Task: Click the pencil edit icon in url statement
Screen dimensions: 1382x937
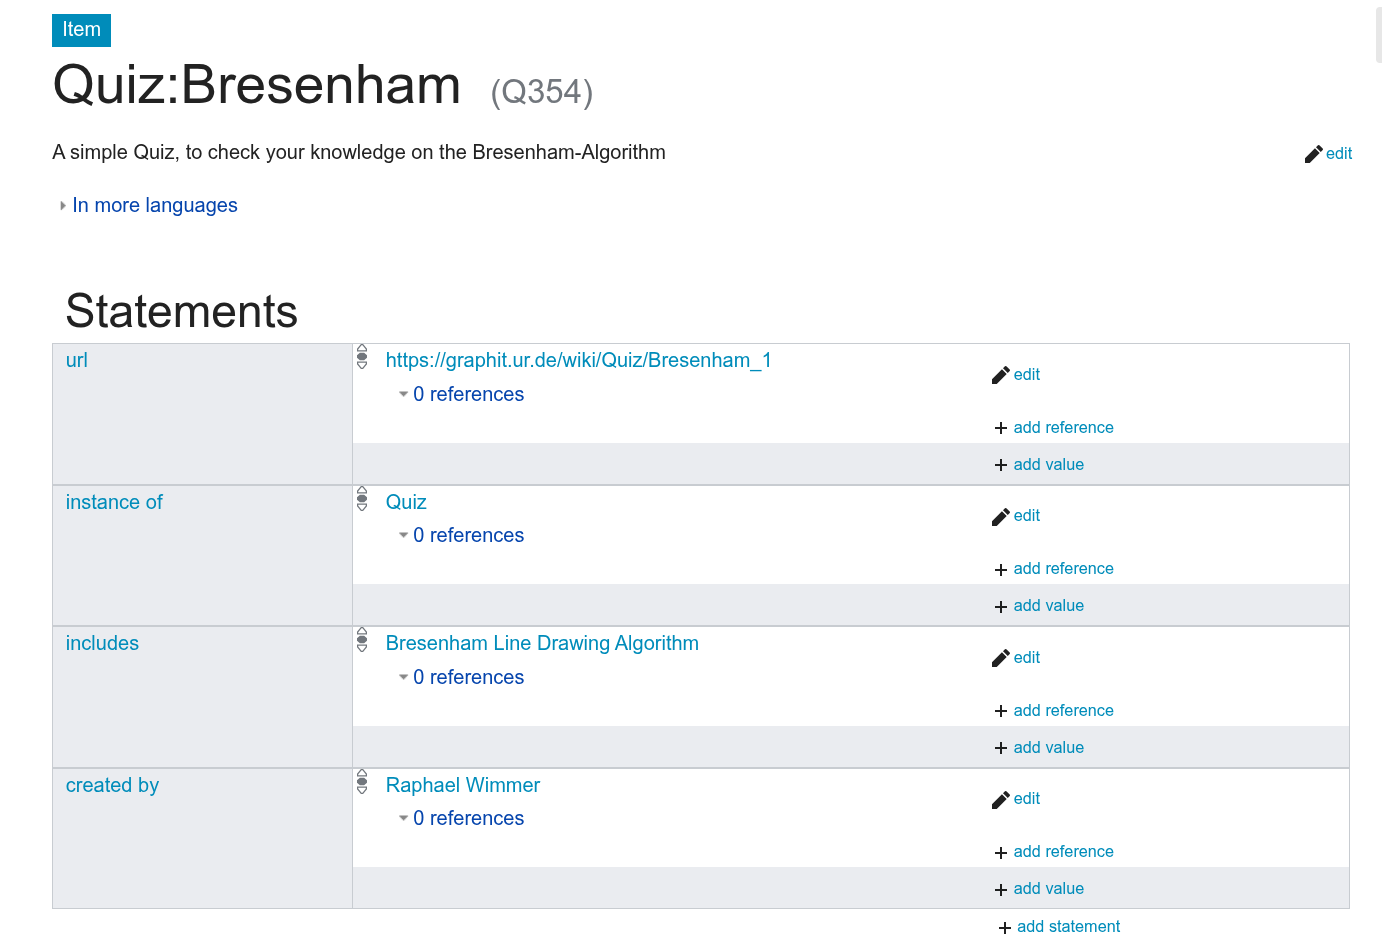Action: pyautogui.click(x=1000, y=375)
